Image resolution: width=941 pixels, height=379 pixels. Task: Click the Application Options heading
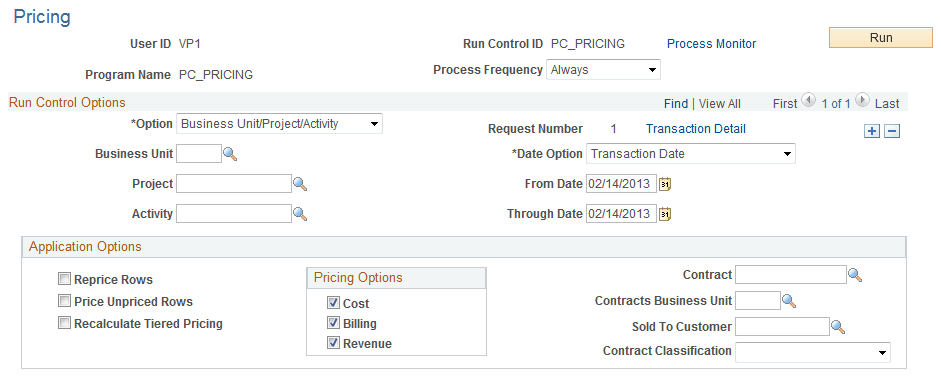(x=85, y=246)
